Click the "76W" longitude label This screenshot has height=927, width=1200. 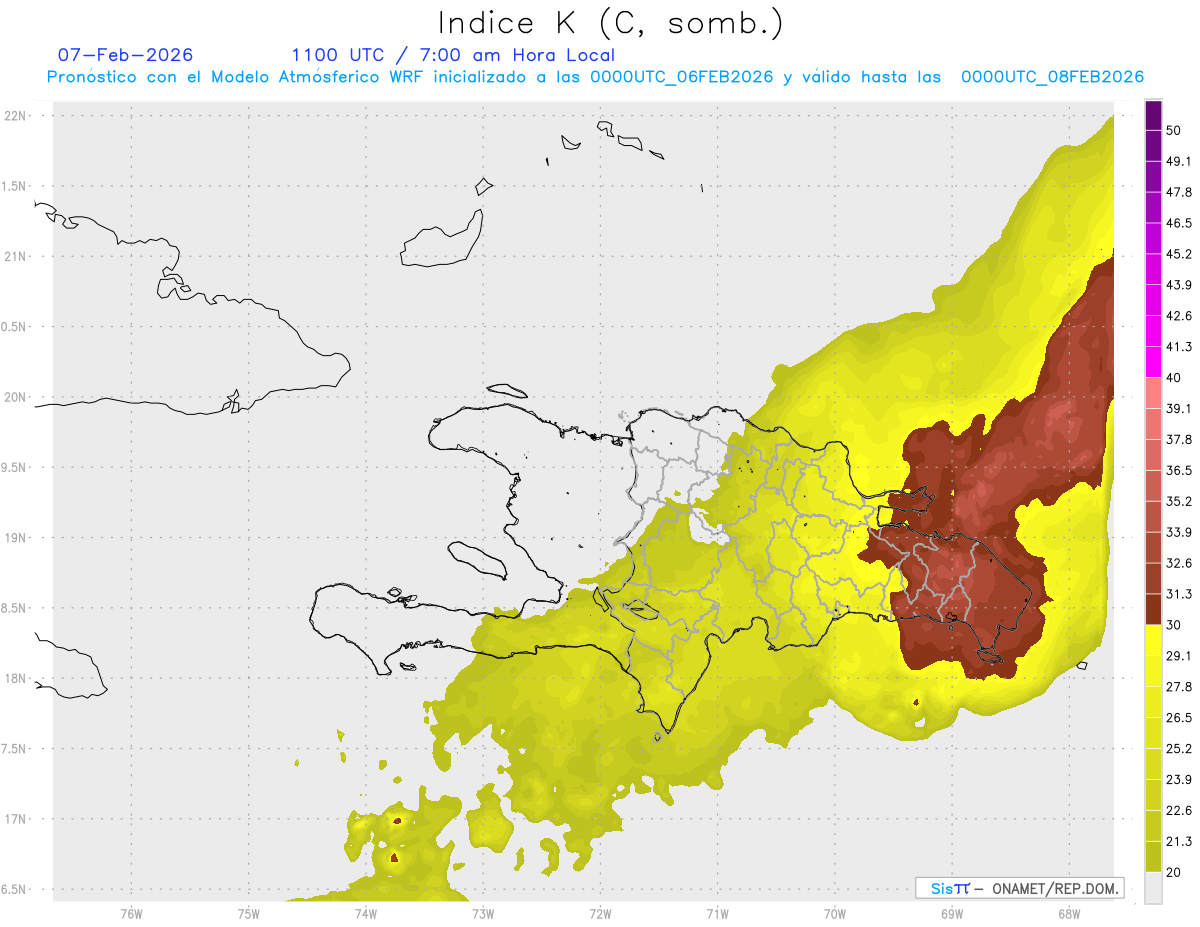point(131,913)
